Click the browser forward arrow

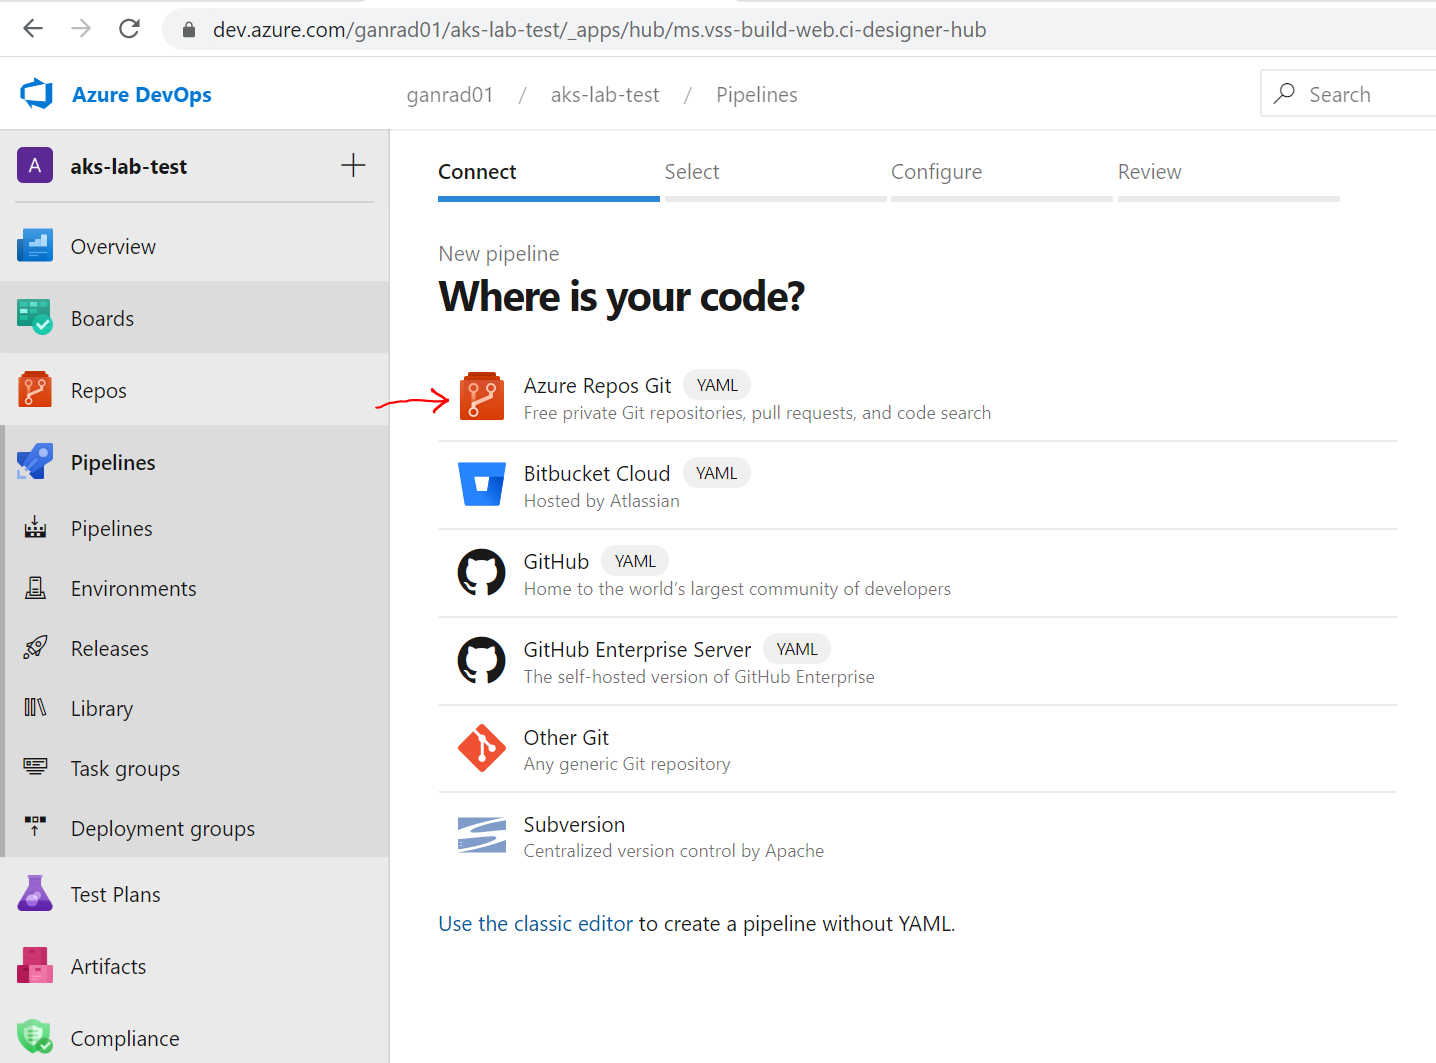coord(81,28)
